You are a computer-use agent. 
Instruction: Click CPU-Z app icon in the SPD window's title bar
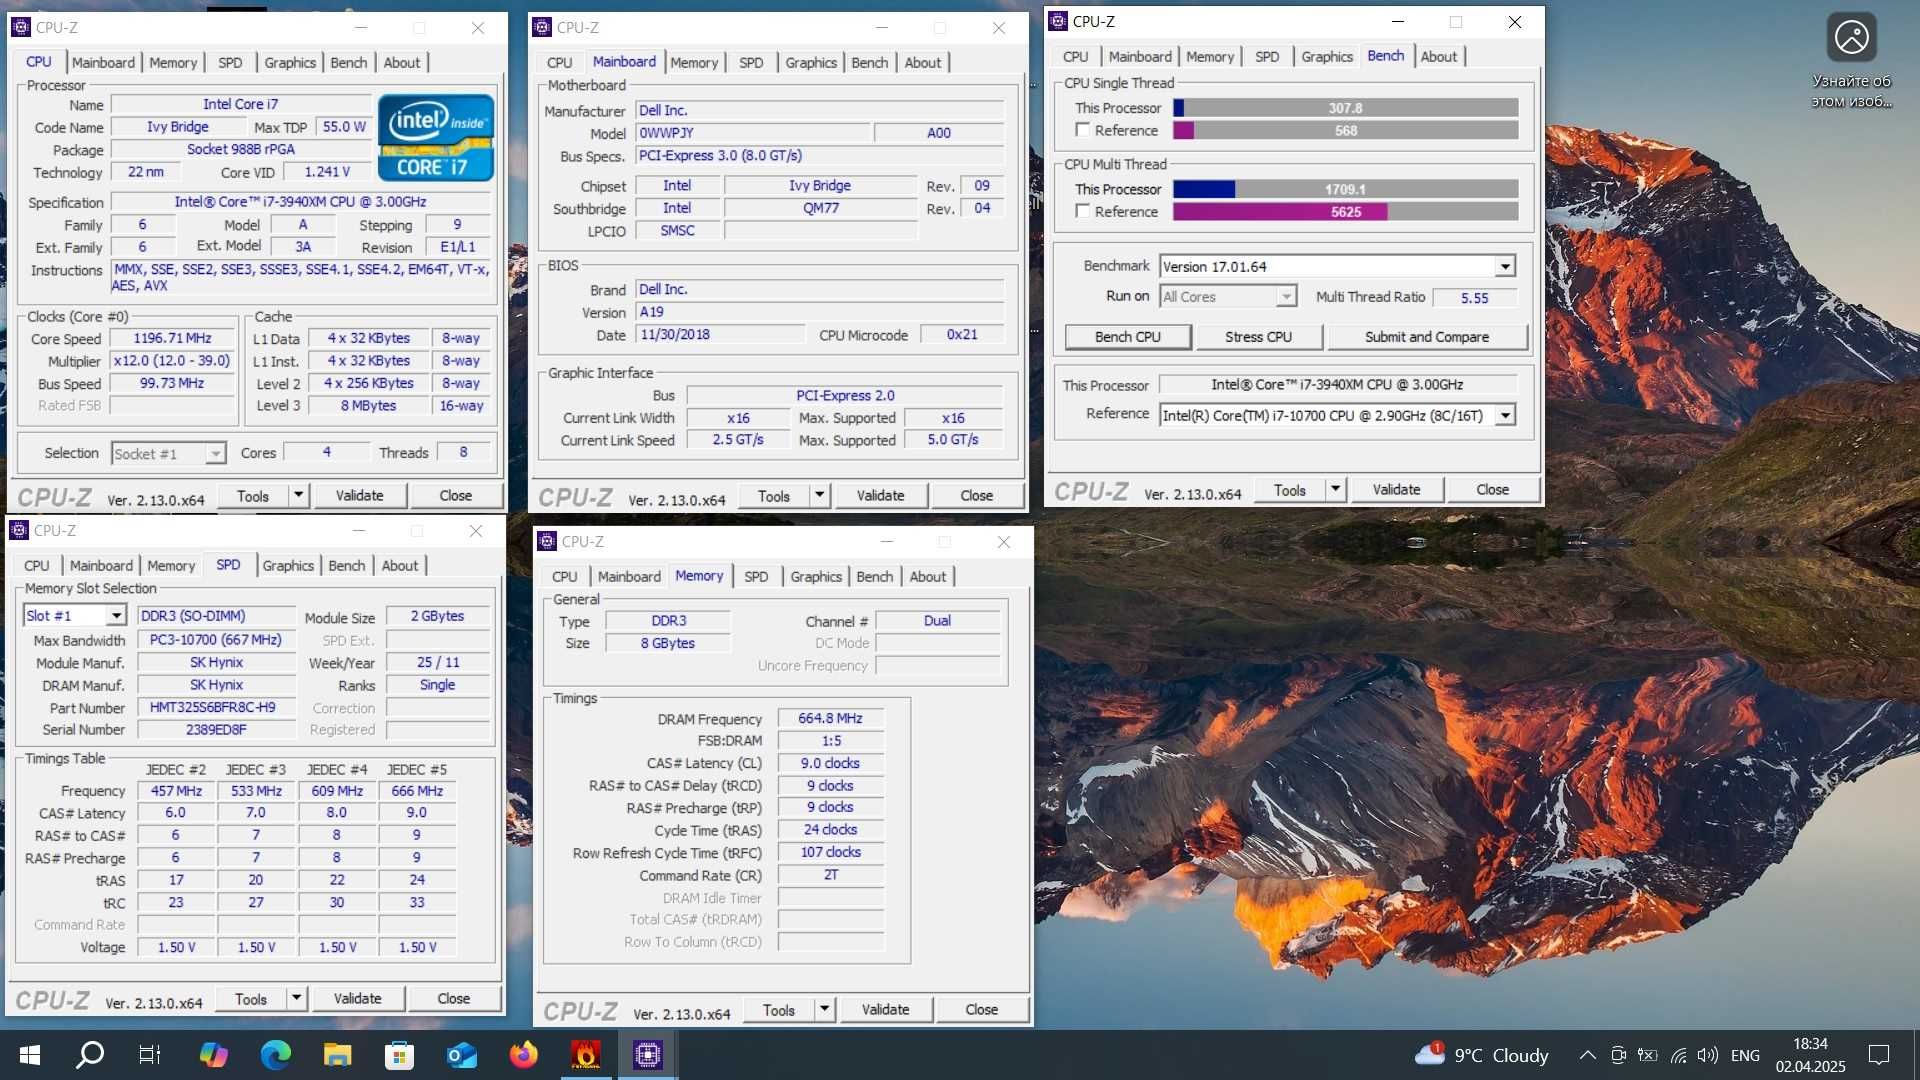click(19, 531)
